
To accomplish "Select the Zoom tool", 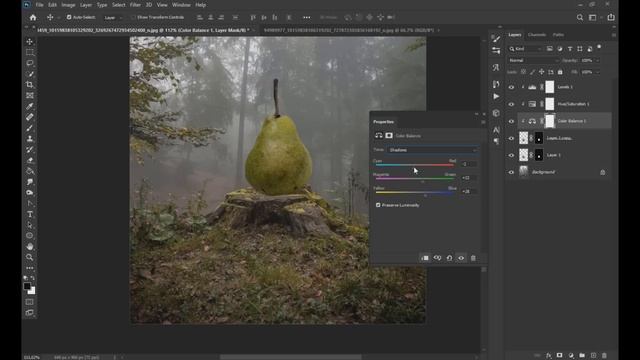I will point(30,257).
